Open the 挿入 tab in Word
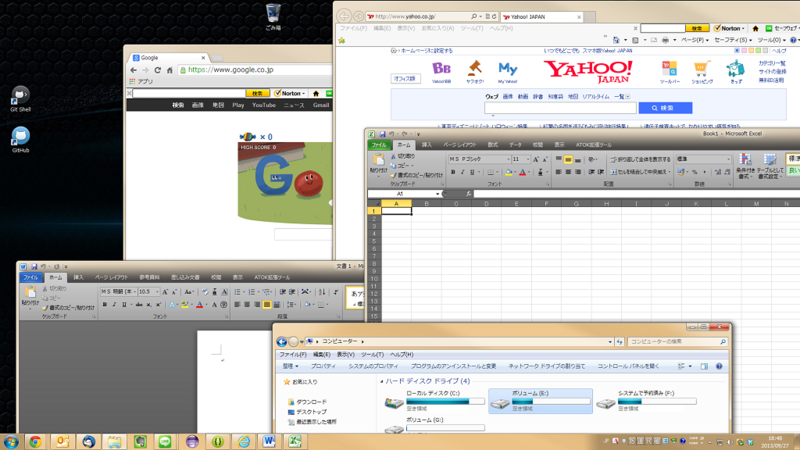The height and width of the screenshot is (450, 800). pyautogui.click(x=78, y=278)
